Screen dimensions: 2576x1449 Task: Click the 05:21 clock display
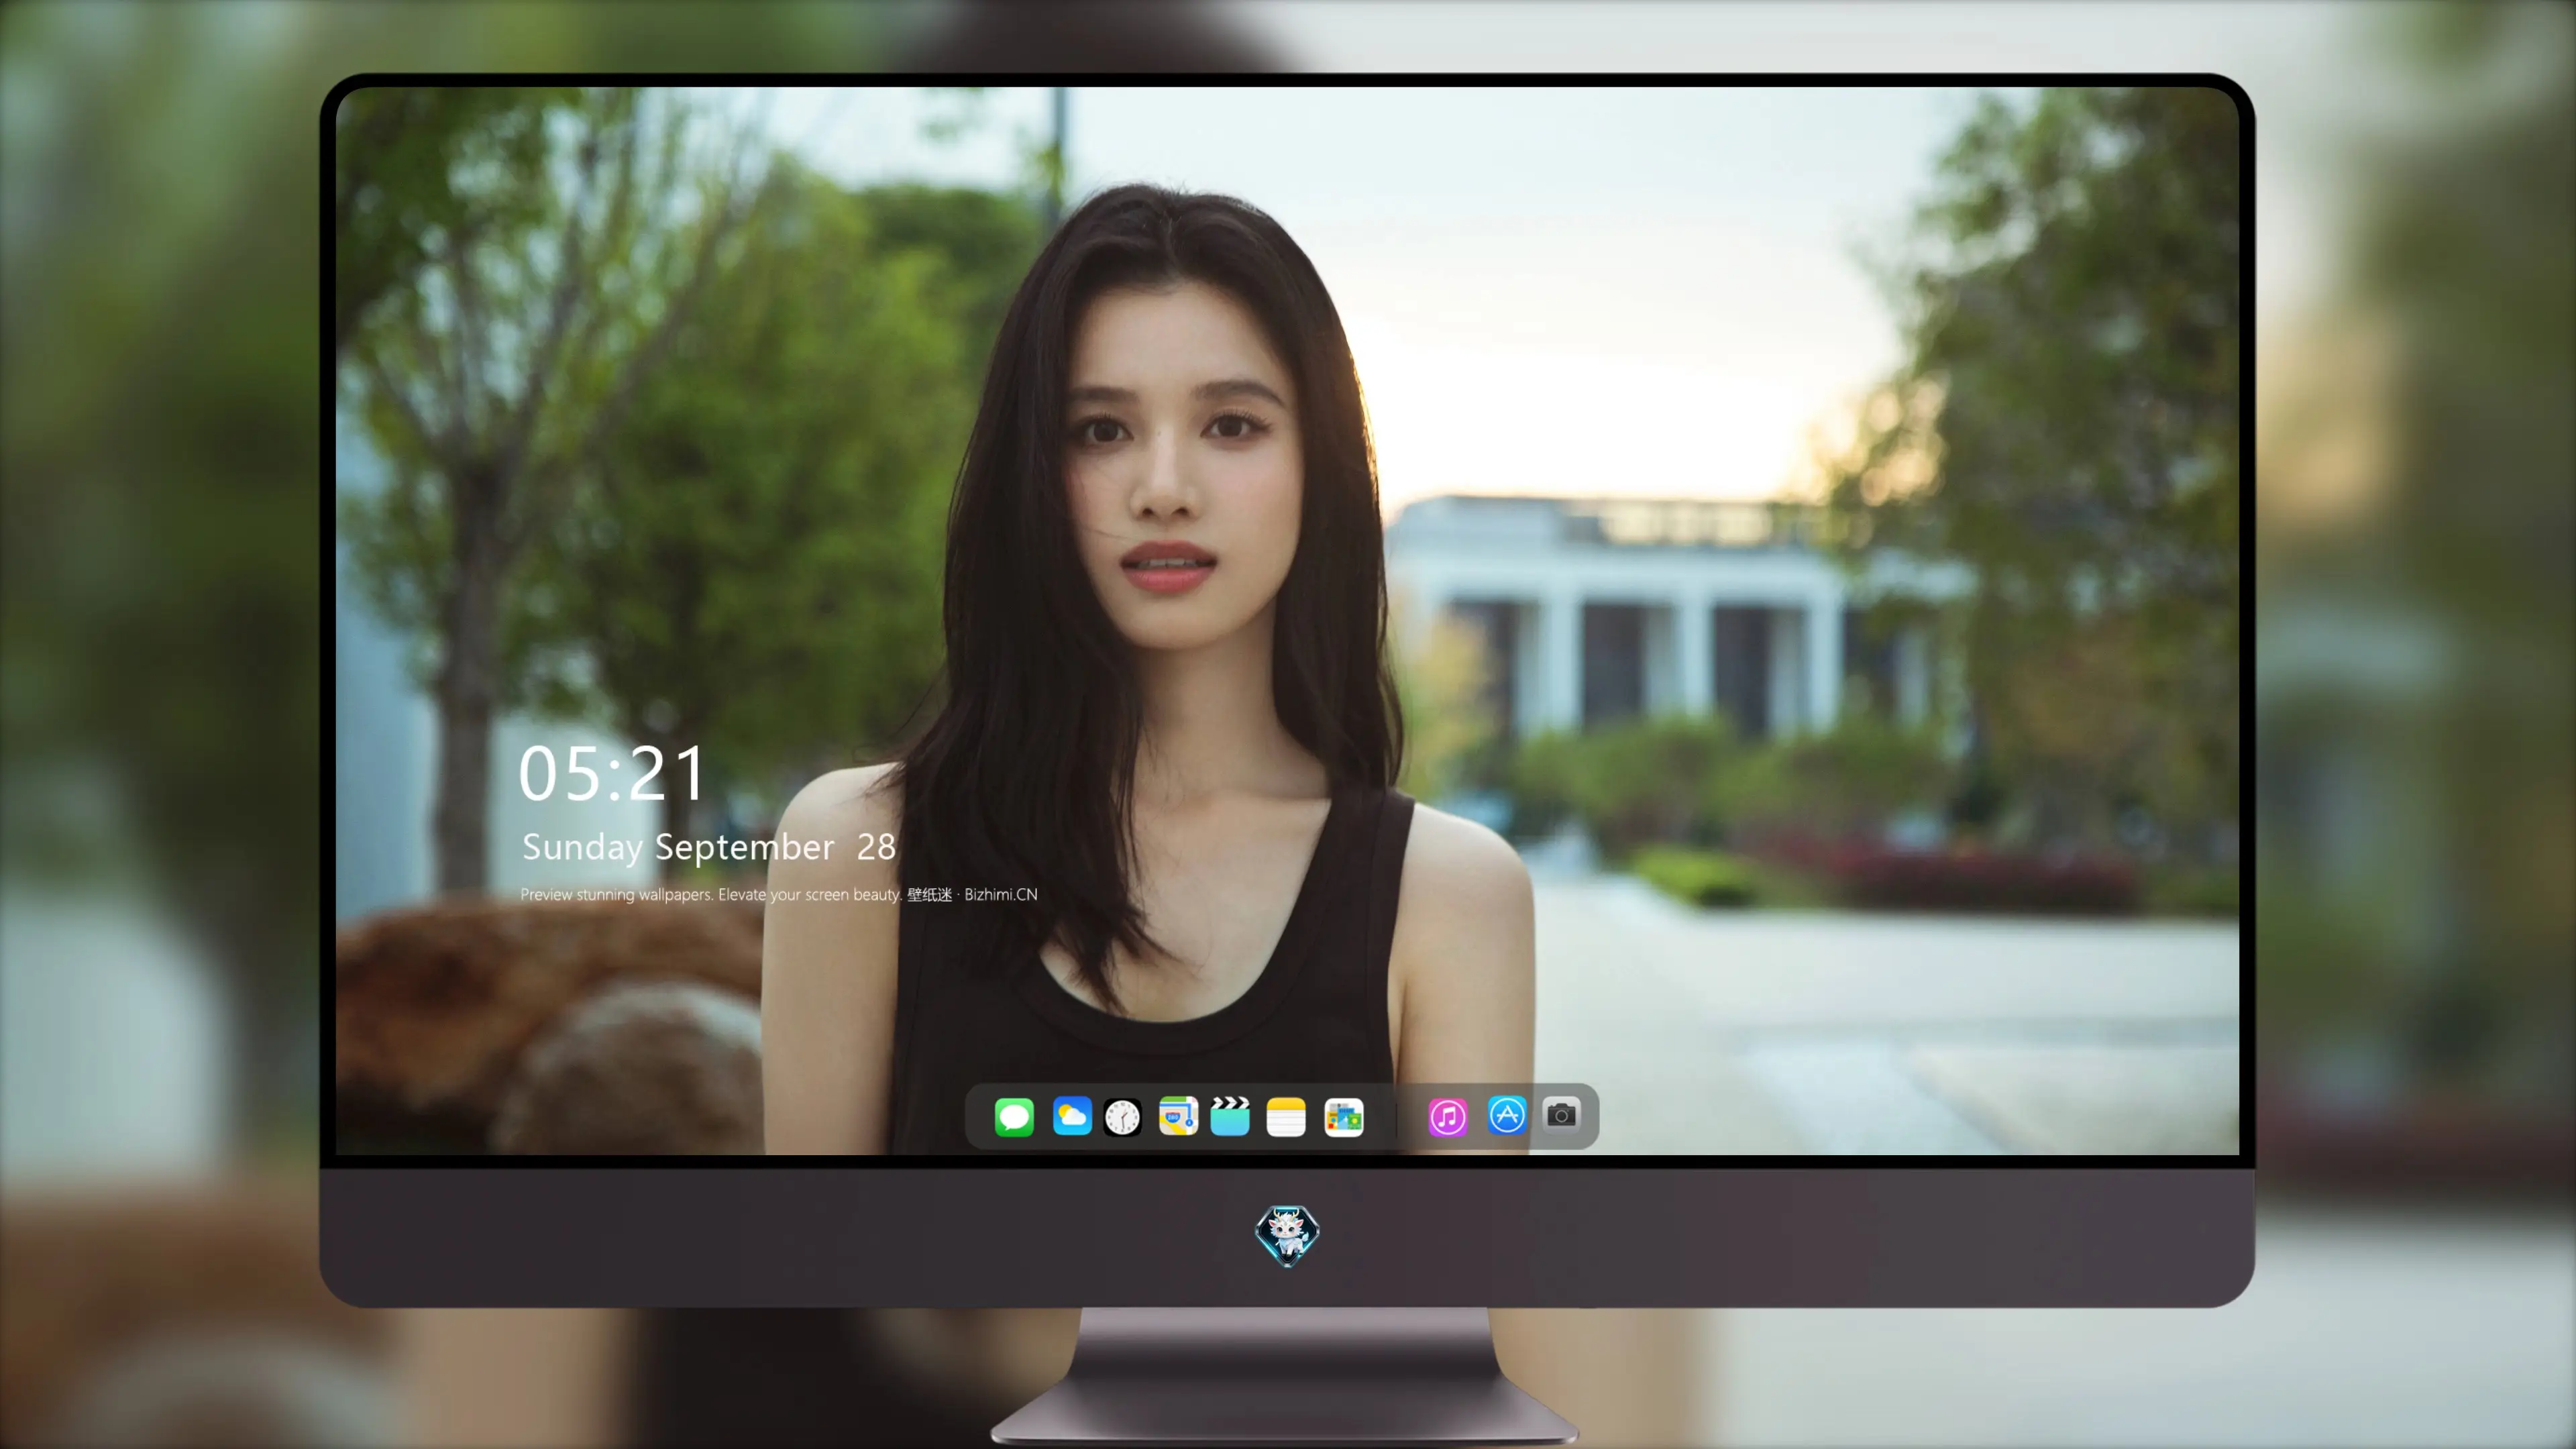click(612, 773)
